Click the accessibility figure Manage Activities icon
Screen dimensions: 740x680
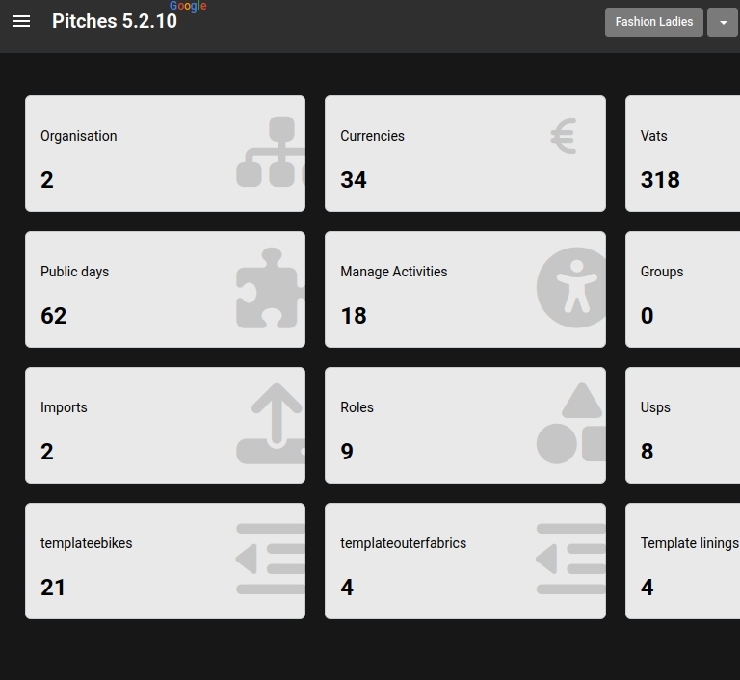pos(571,289)
